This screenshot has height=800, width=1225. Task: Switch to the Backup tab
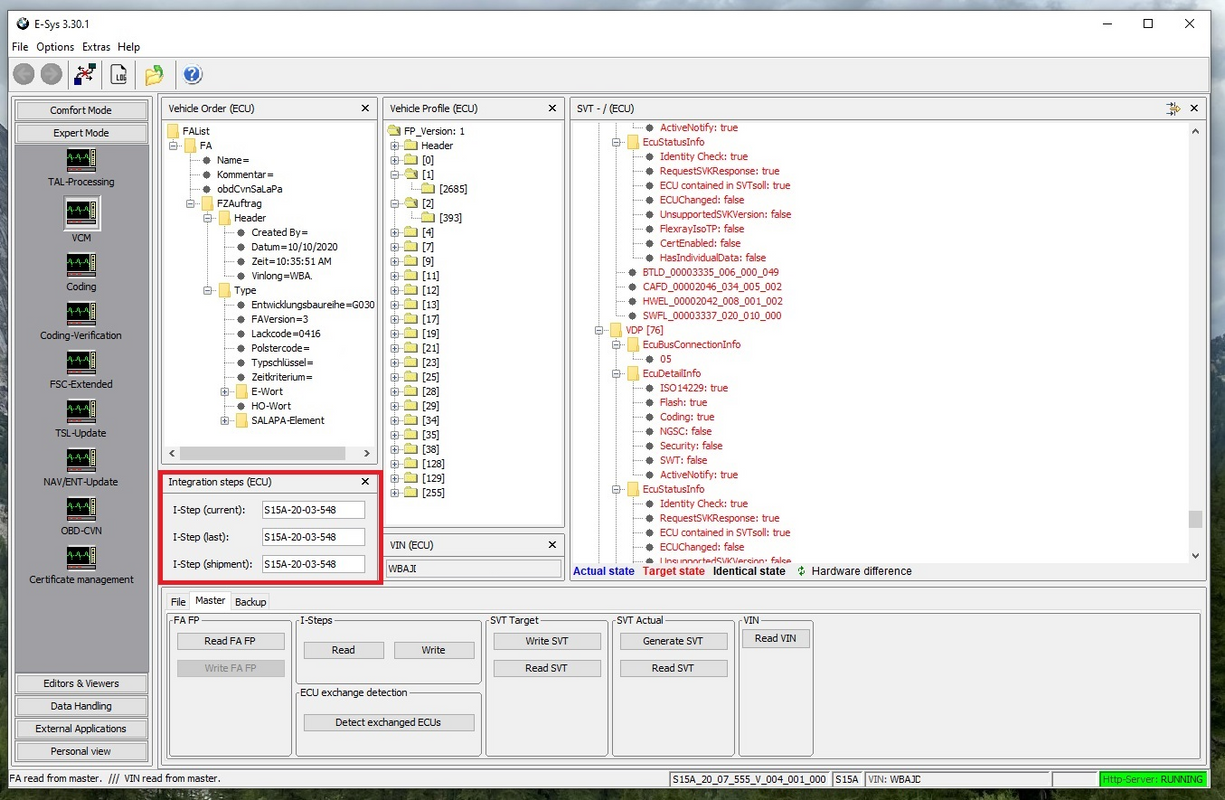(x=250, y=602)
